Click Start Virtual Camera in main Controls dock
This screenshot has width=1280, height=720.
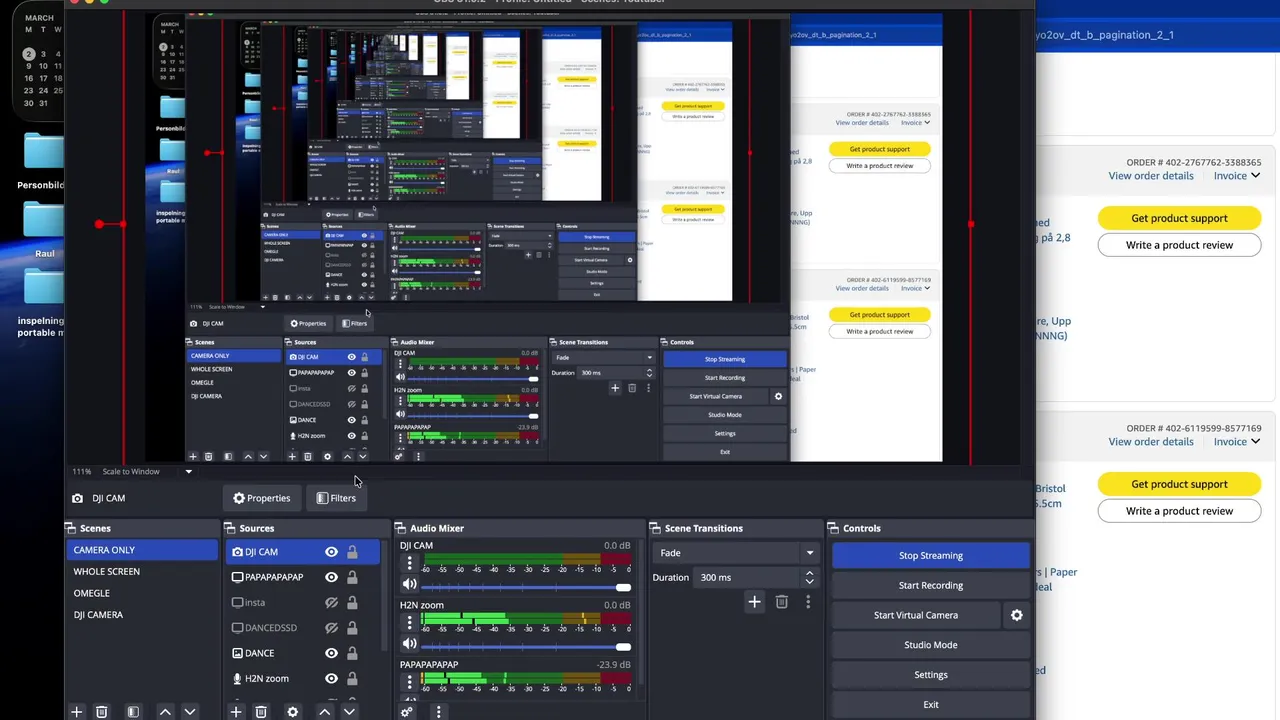[x=916, y=615]
